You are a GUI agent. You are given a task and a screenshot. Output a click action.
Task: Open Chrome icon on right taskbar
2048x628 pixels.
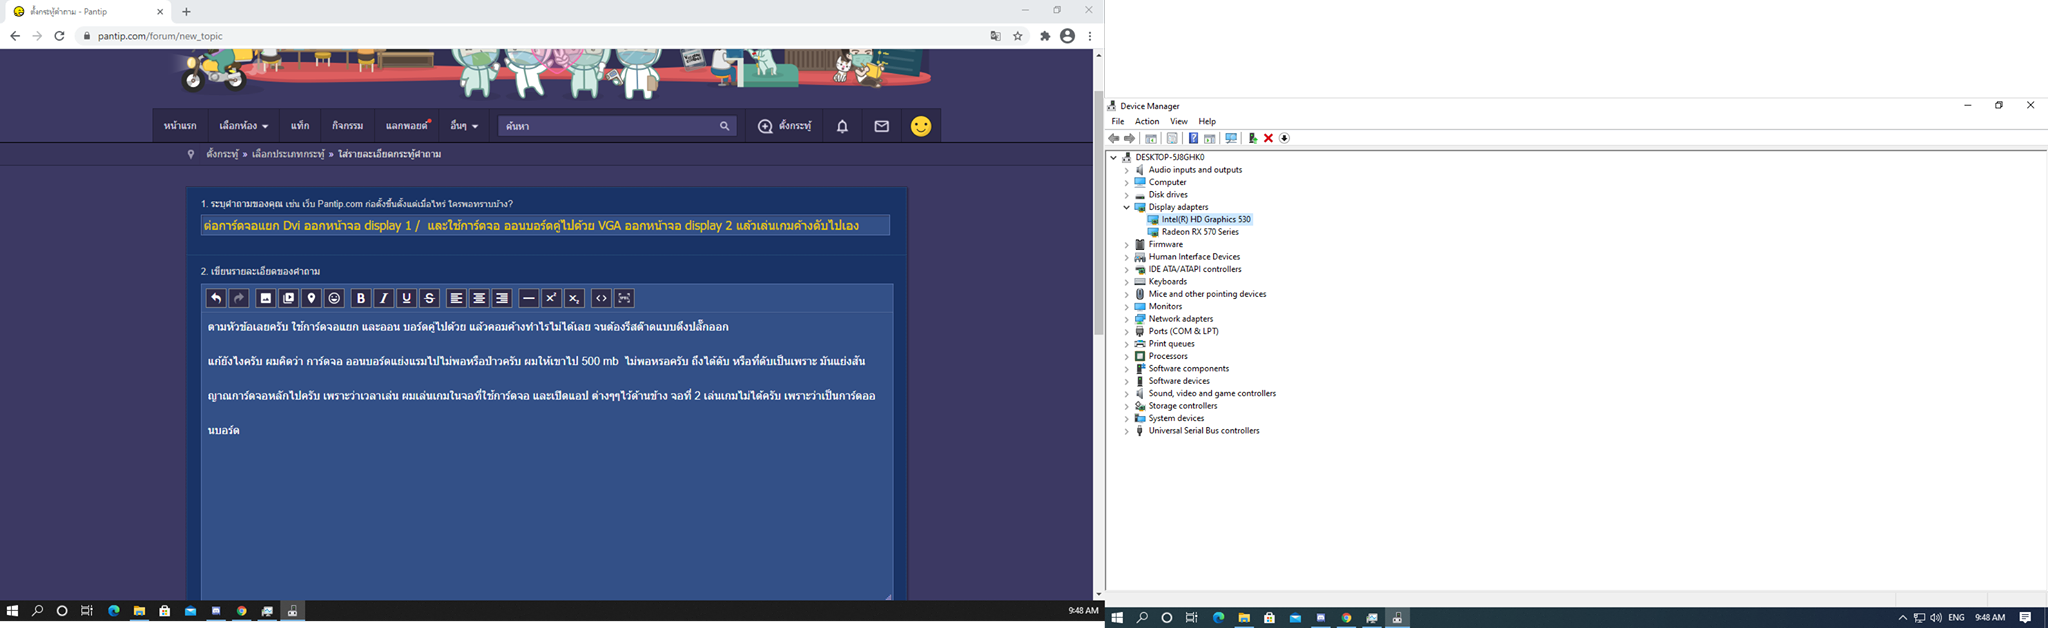[x=1346, y=618]
